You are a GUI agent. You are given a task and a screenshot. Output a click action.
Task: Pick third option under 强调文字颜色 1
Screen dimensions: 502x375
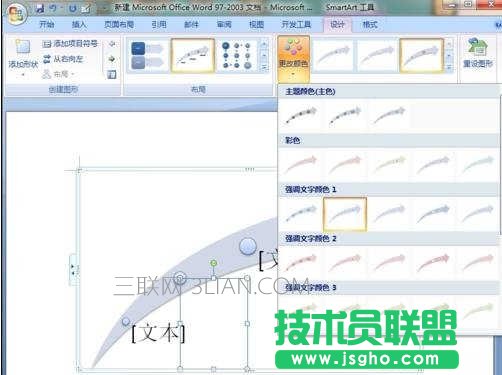389,214
